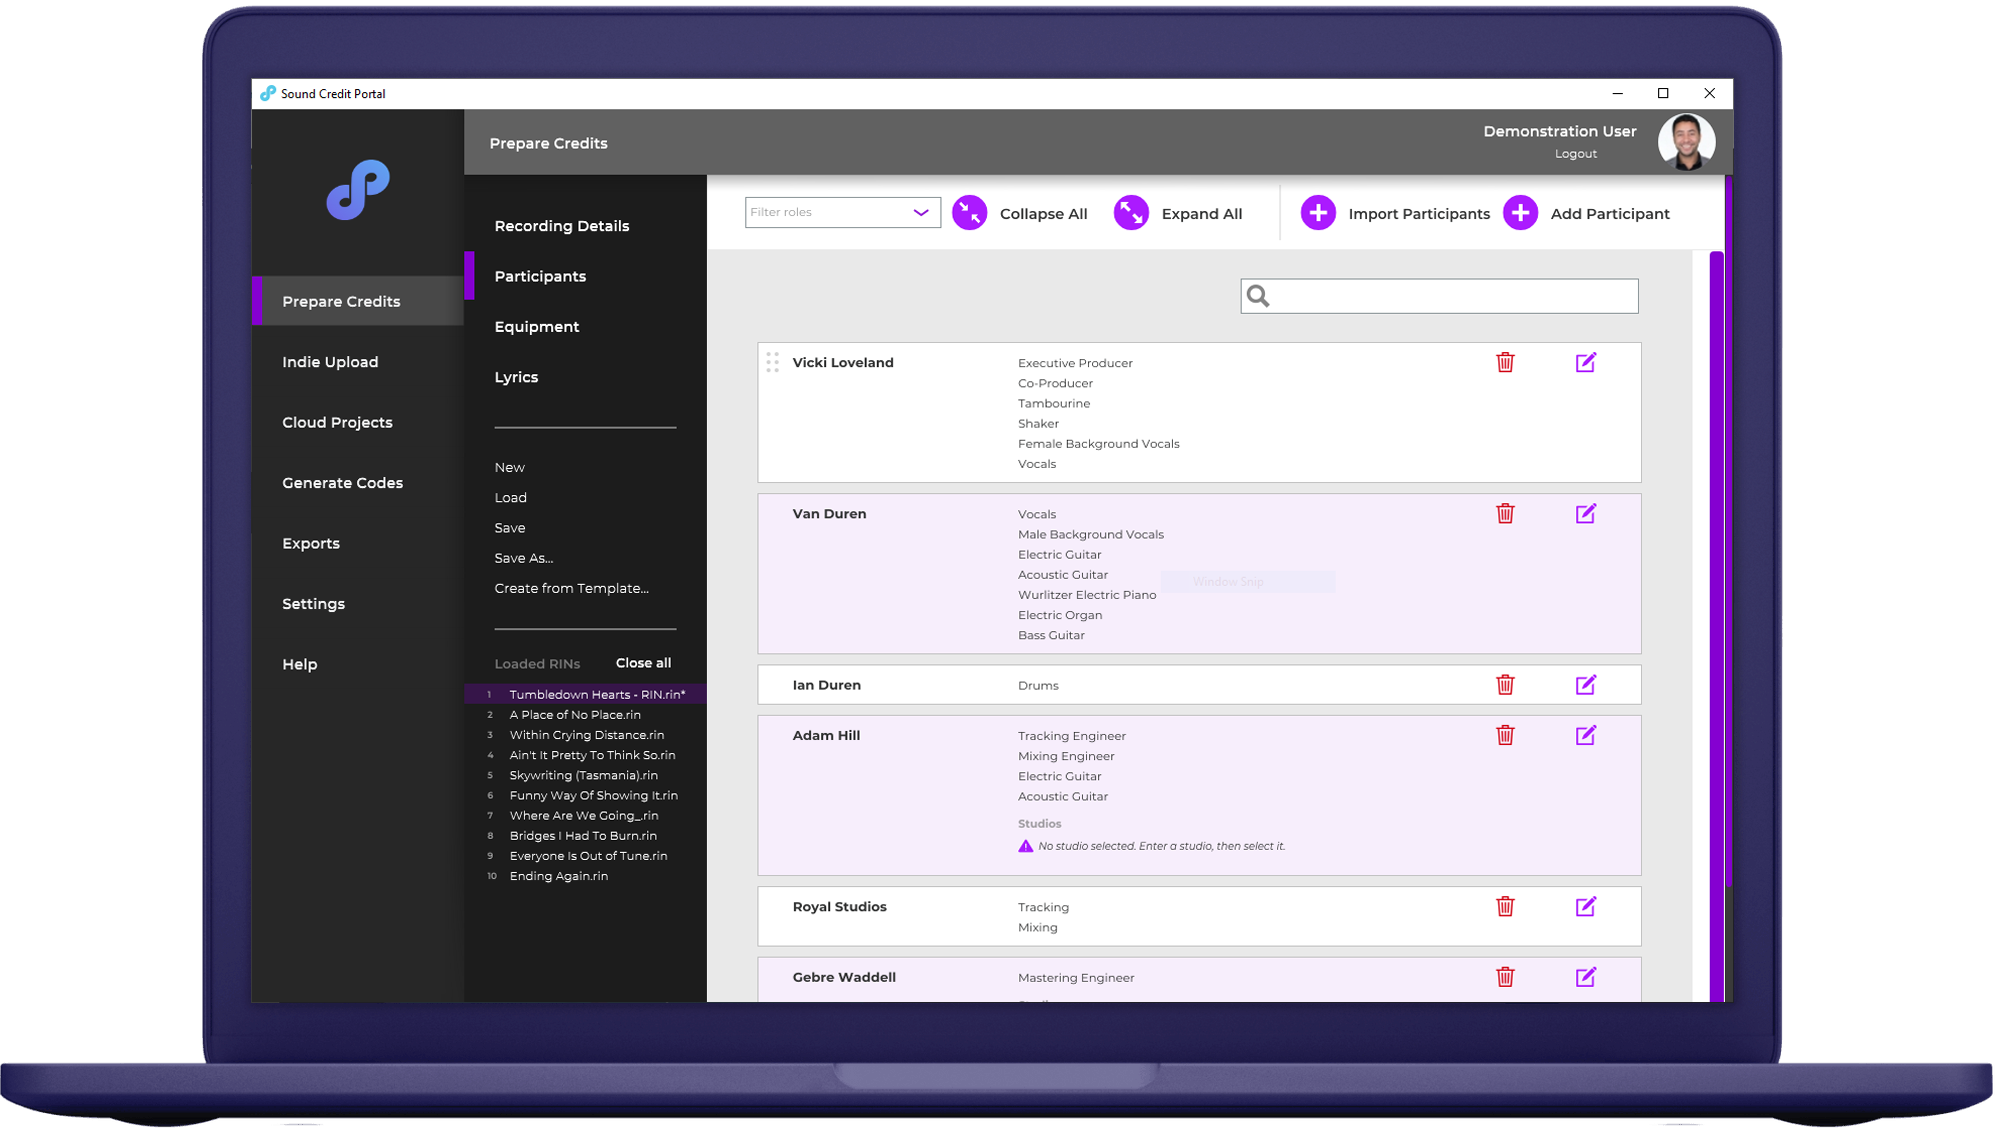Click Close all loaded RINs
This screenshot has width=2000, height=1138.
click(645, 664)
